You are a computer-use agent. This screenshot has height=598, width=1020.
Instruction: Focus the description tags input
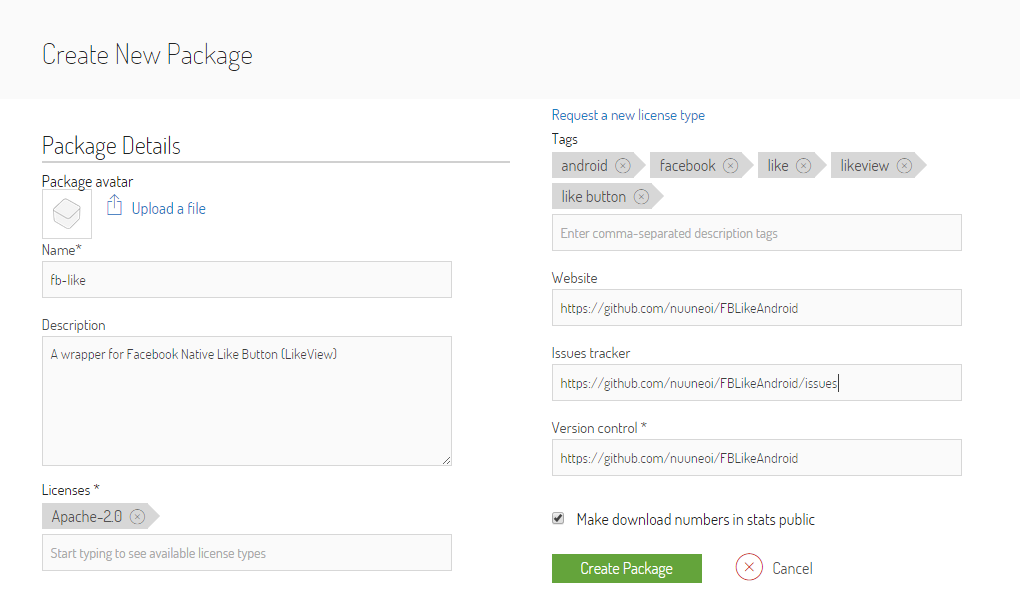tap(756, 233)
